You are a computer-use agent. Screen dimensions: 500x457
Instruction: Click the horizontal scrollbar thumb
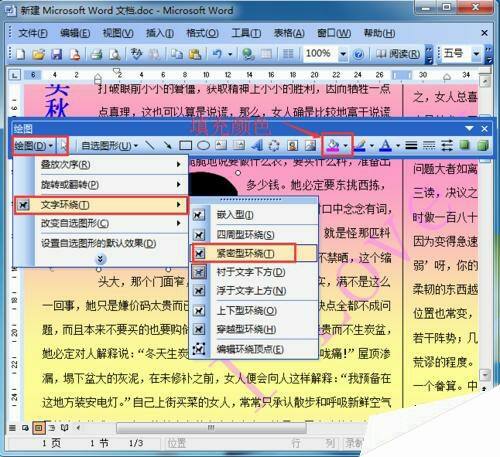211,428
